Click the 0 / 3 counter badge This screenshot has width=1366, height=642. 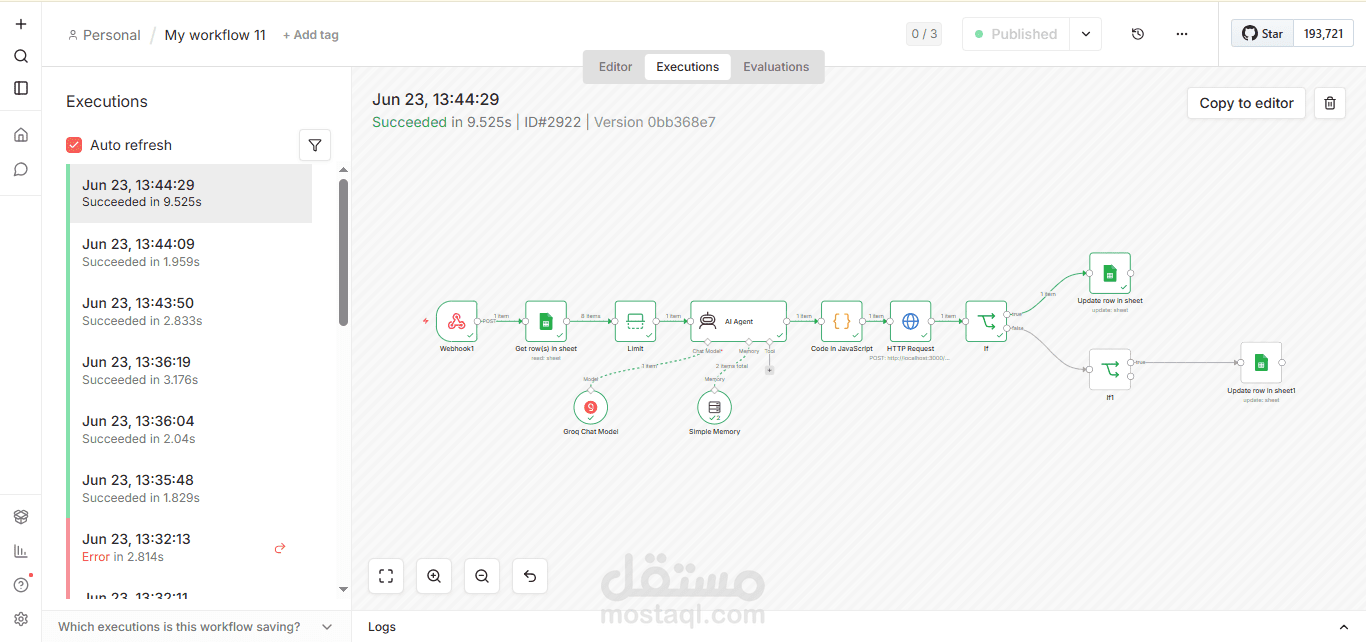pyautogui.click(x=924, y=34)
